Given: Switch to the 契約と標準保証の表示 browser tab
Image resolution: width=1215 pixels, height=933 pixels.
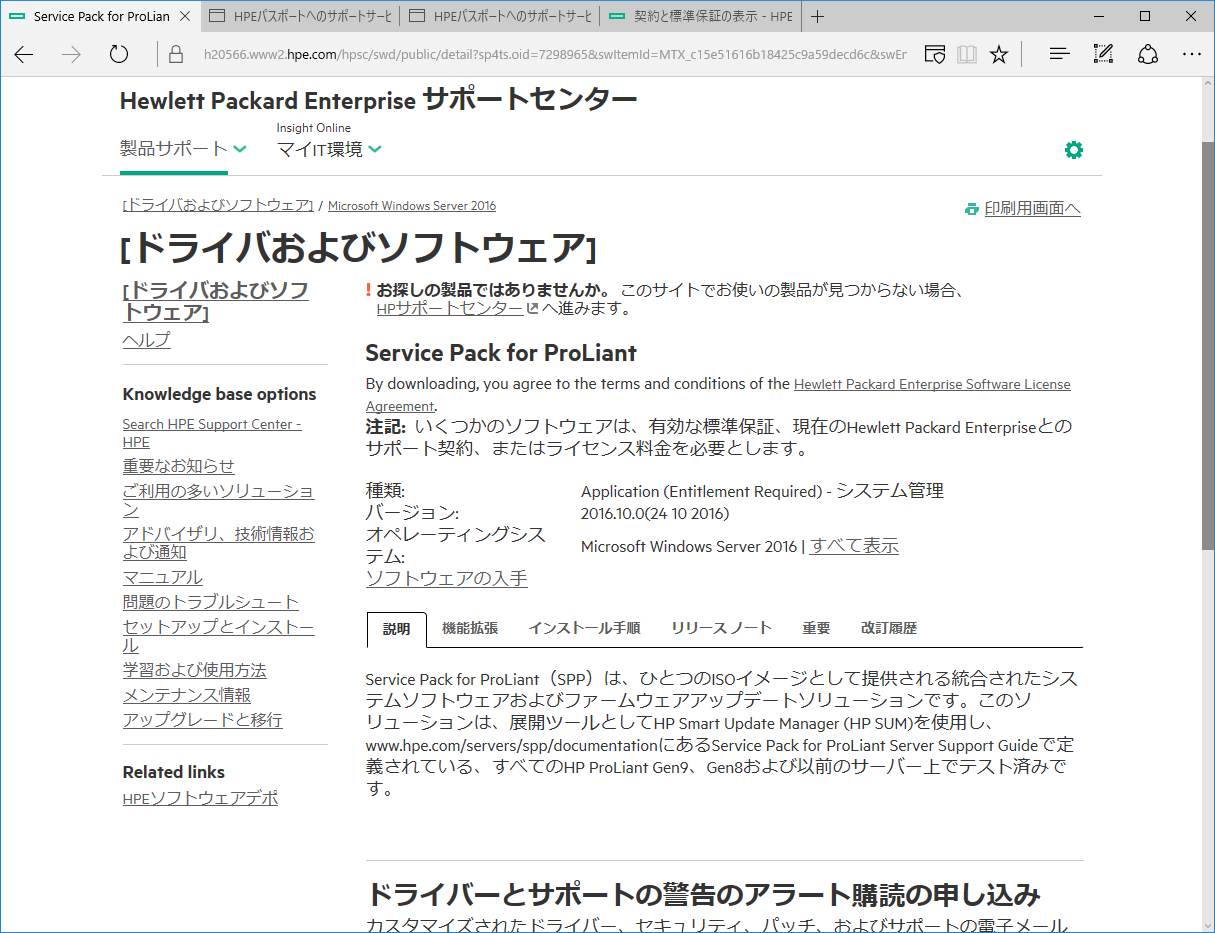Looking at the screenshot, I should pos(700,16).
